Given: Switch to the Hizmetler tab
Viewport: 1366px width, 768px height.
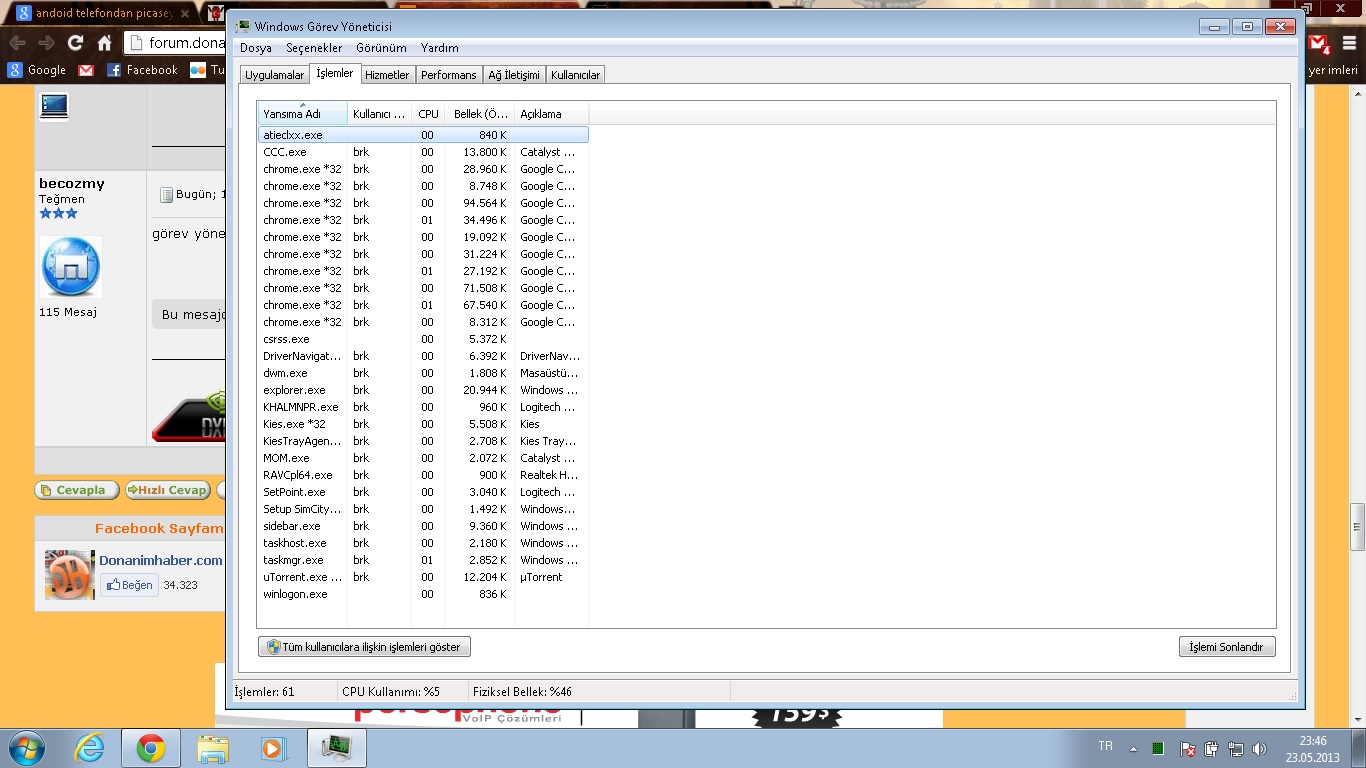Looking at the screenshot, I should (x=387, y=75).
